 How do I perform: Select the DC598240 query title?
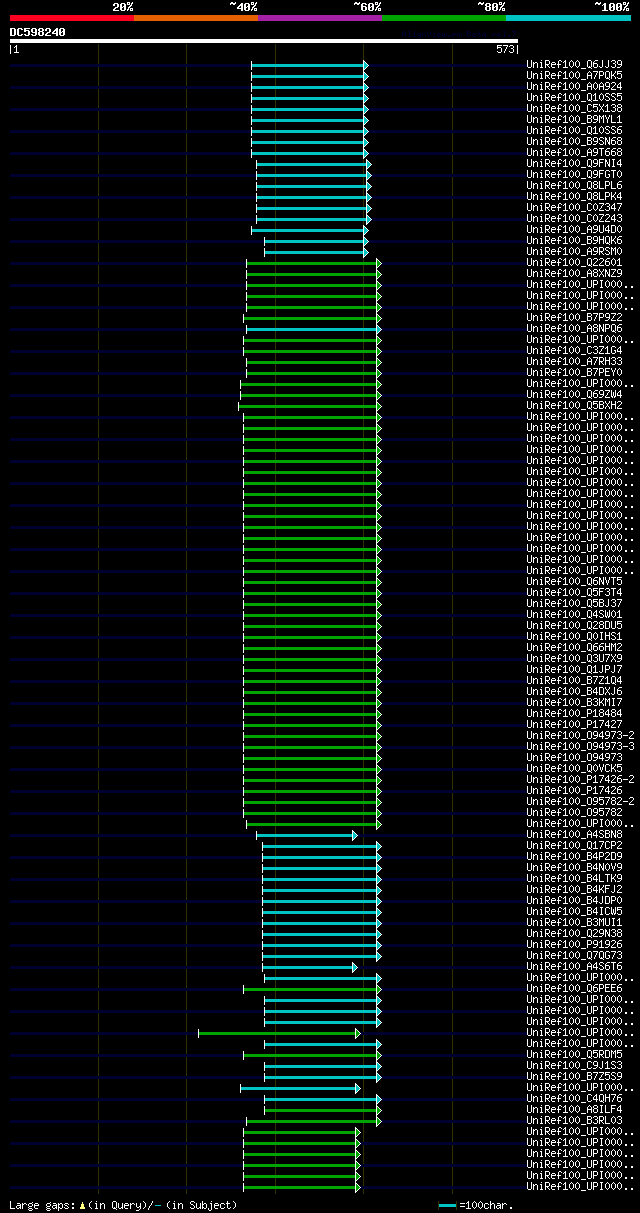click(38, 32)
